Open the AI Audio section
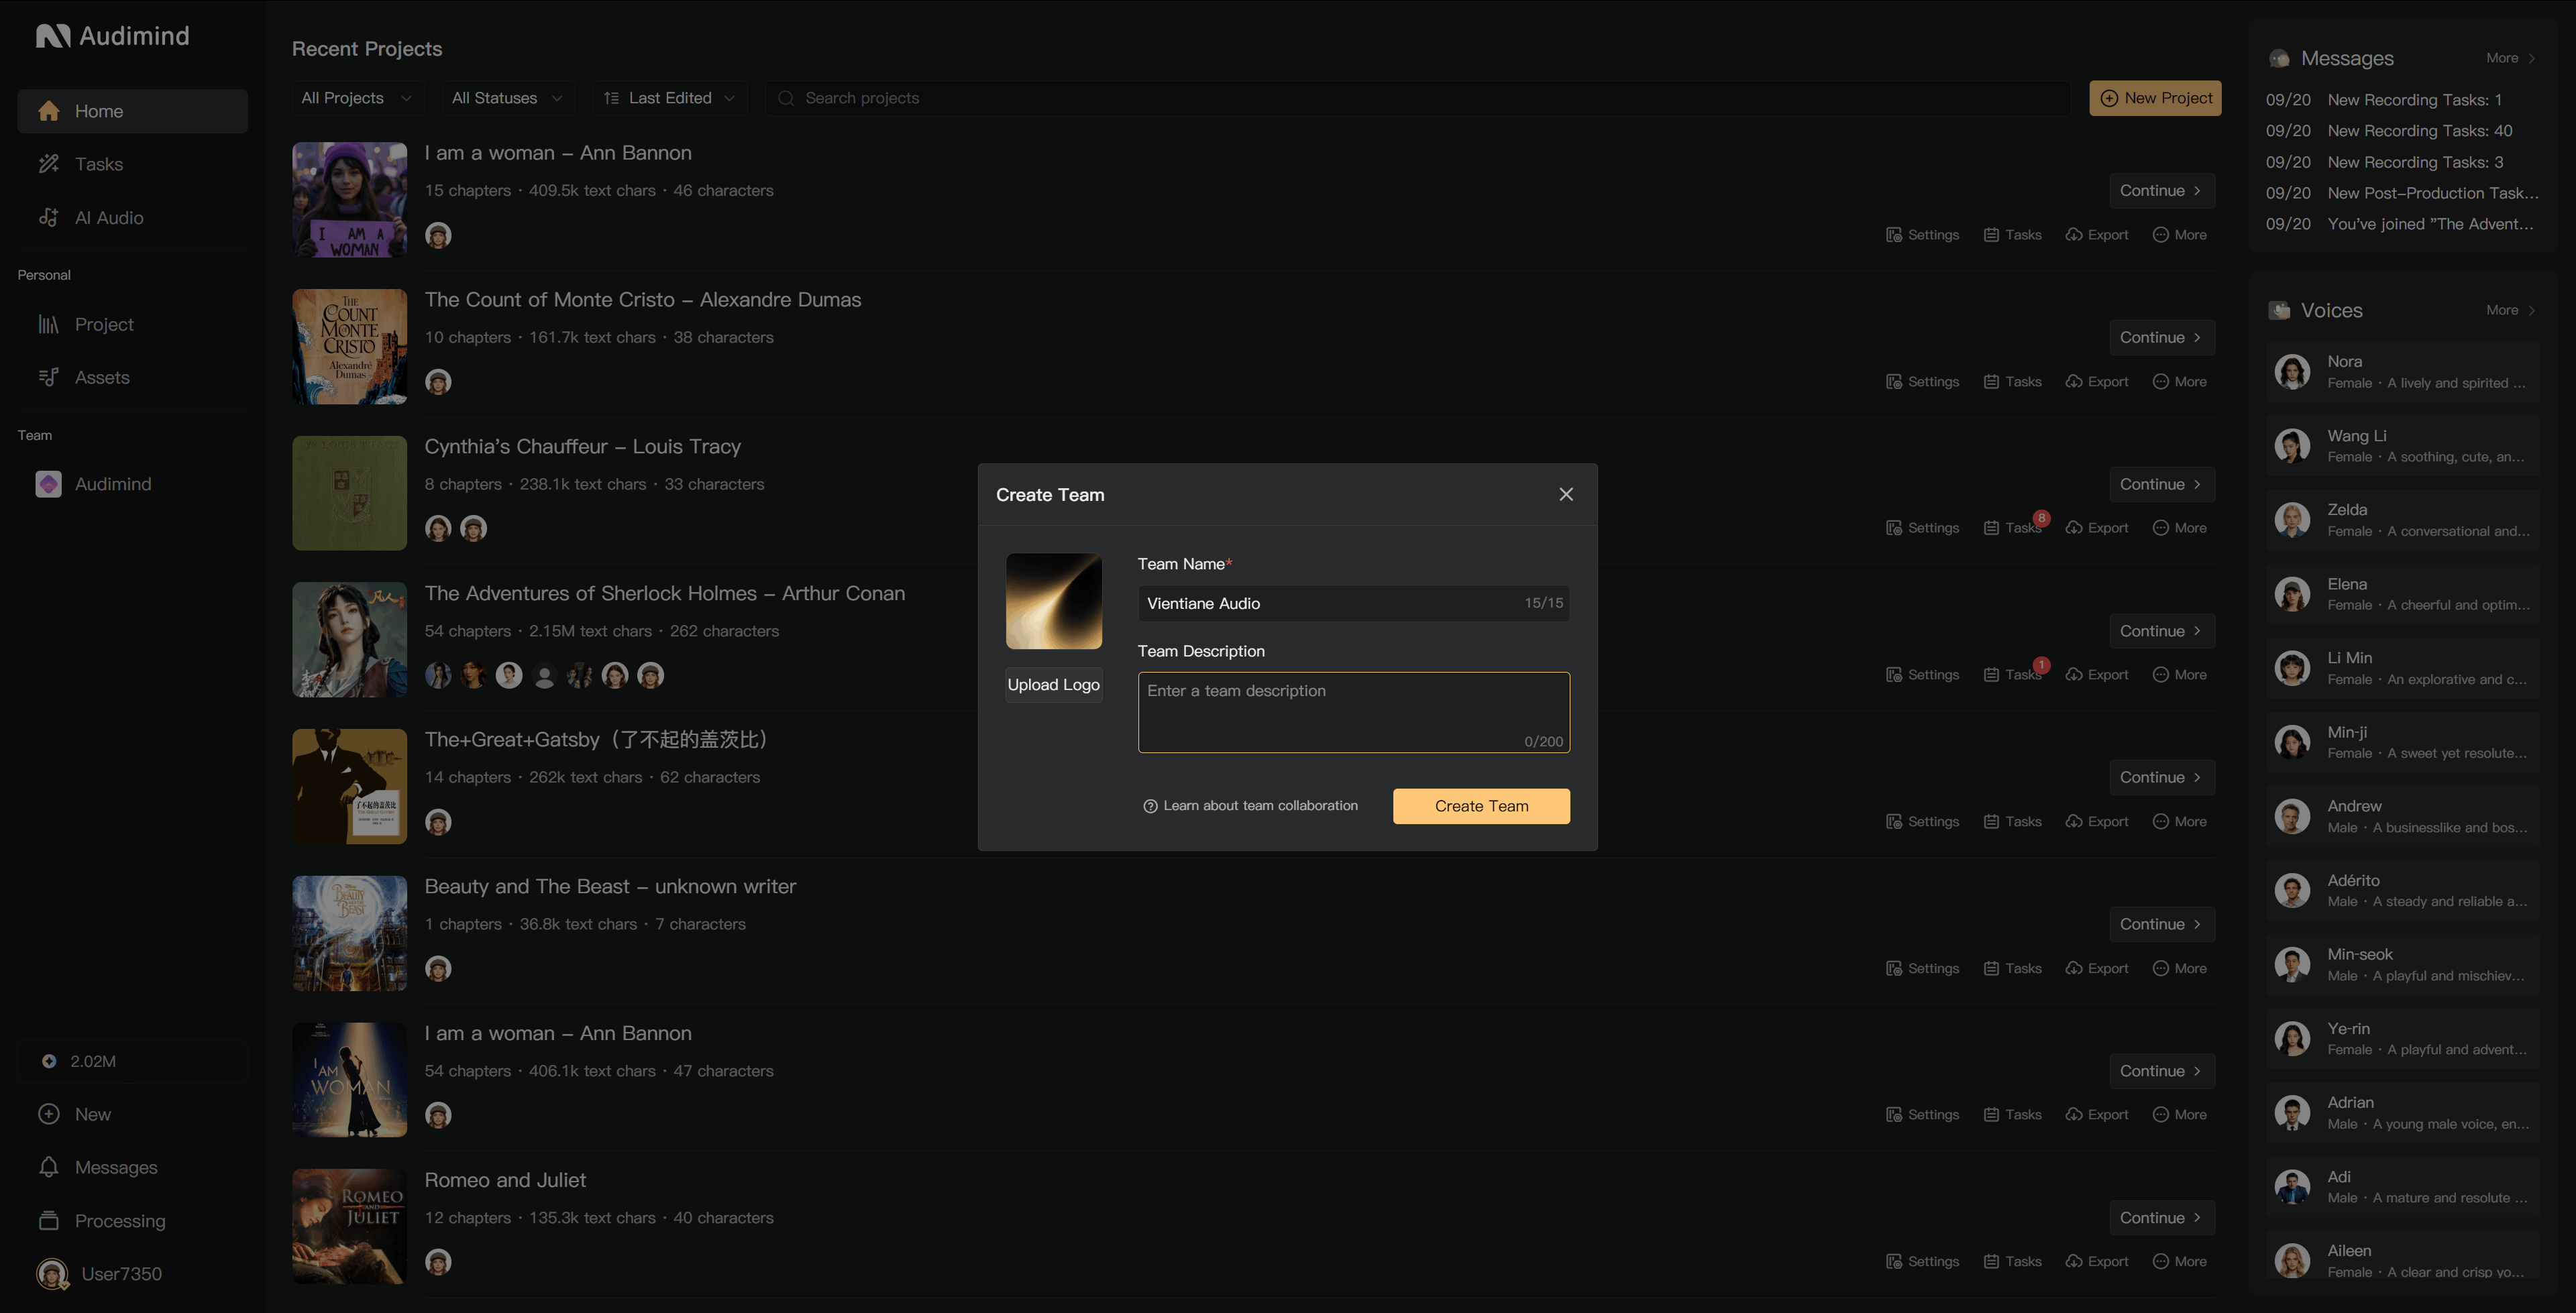Screen dimensions: 2576x1313 (132, 218)
